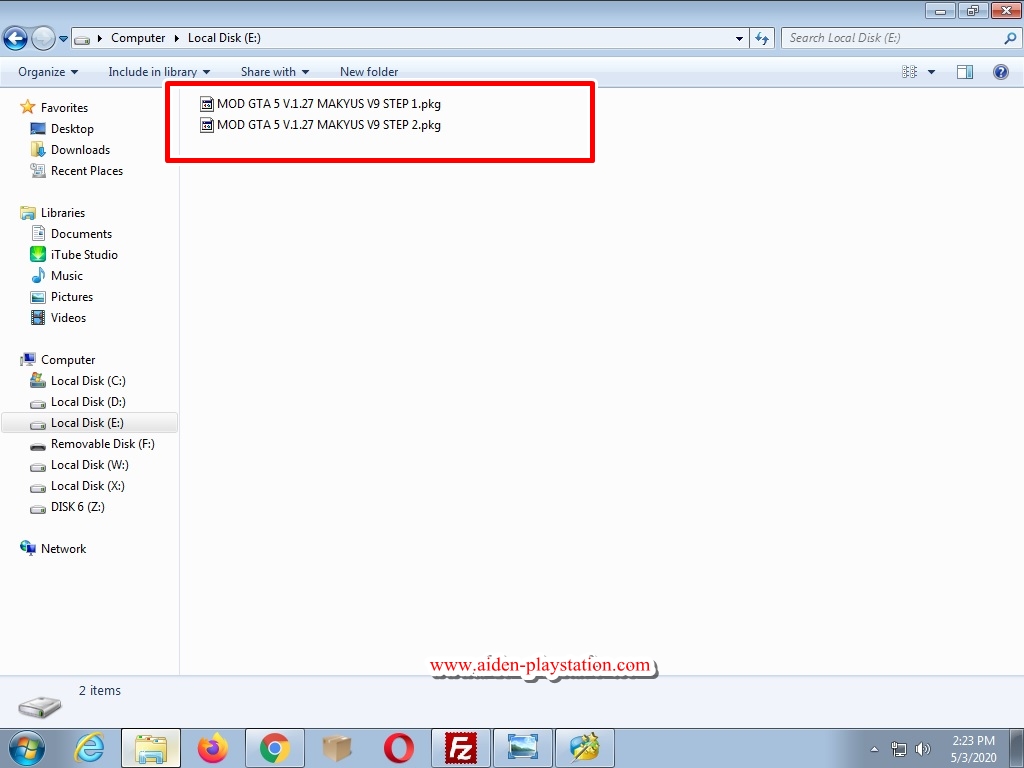Image resolution: width=1024 pixels, height=768 pixels.
Task: Refresh the folder with the refresh button
Action: 762,39
